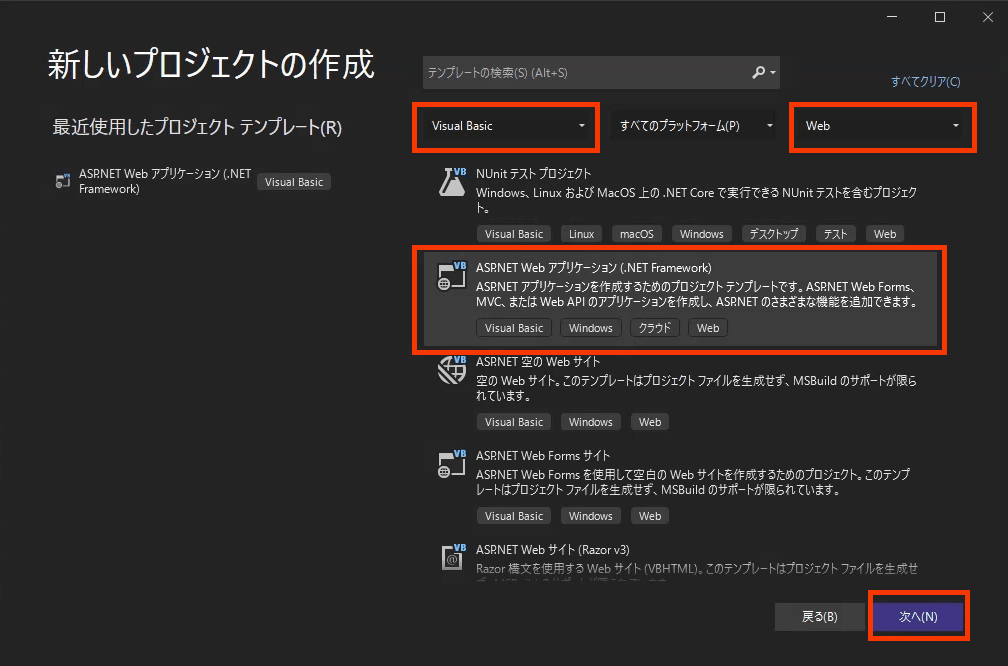Select ASP.NET Web アプリケーション (.NET Framework) template title

click(593, 267)
